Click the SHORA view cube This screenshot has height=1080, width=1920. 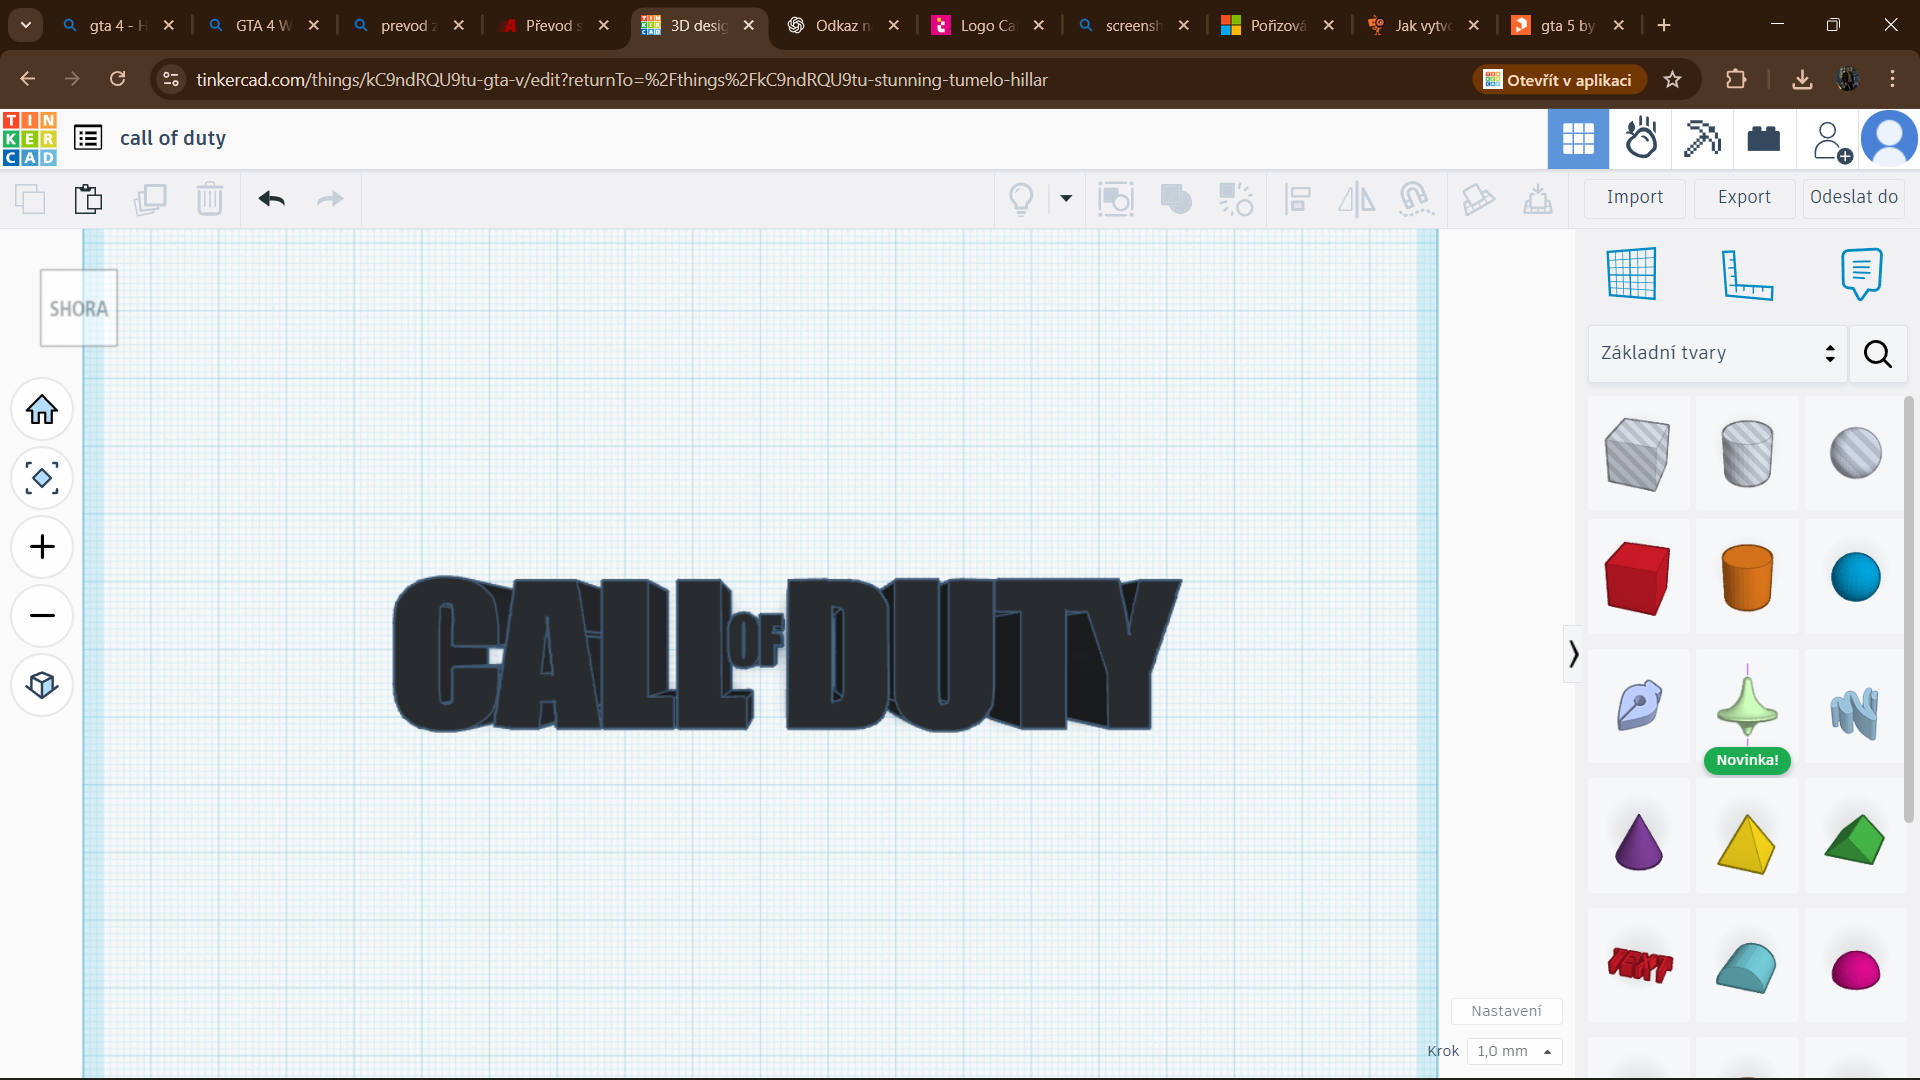(79, 308)
